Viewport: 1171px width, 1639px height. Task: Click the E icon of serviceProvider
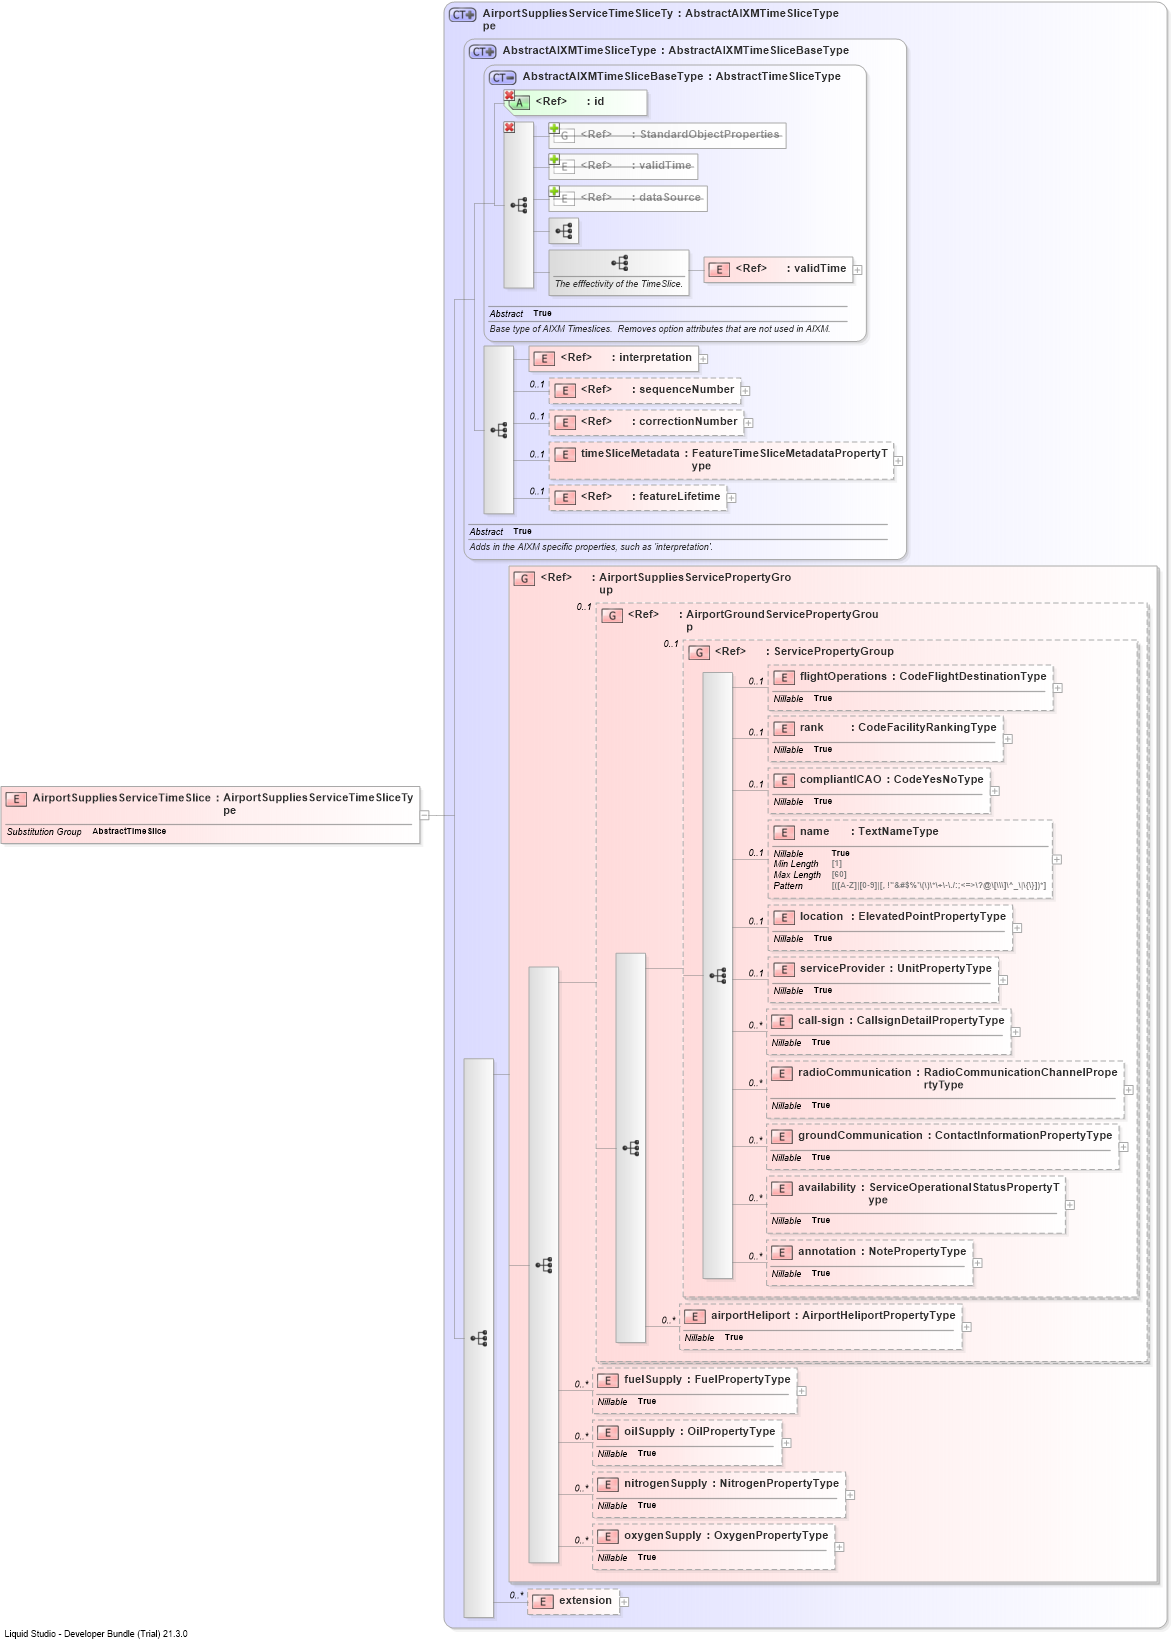pyautogui.click(x=784, y=969)
